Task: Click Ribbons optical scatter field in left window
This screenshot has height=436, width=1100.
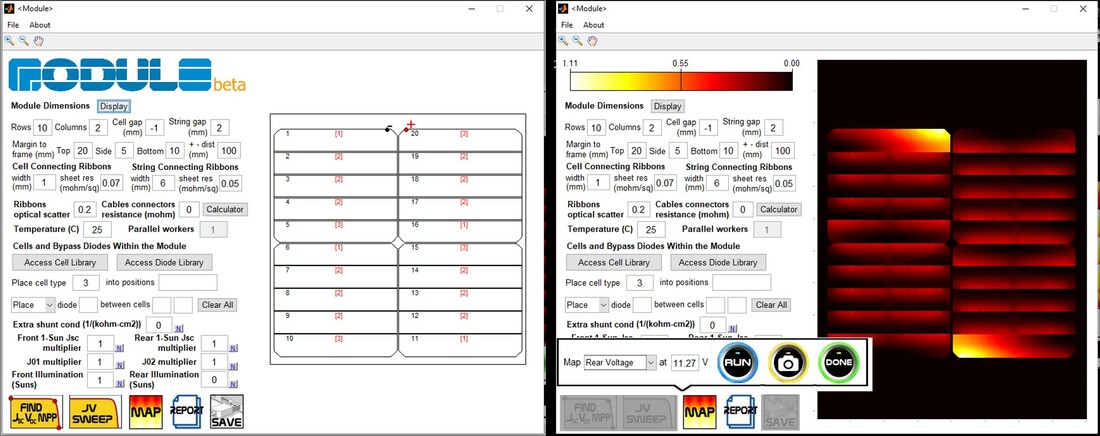Action: pos(86,209)
